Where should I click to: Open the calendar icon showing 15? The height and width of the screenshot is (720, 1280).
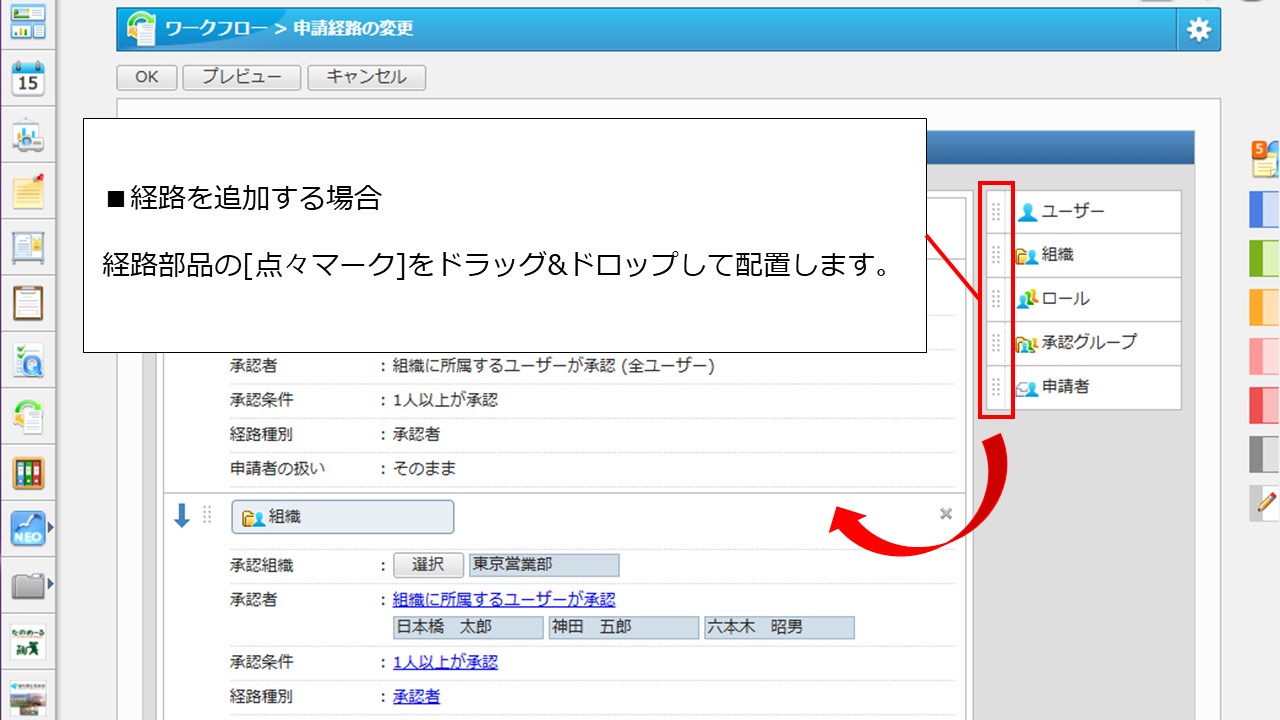(28, 78)
